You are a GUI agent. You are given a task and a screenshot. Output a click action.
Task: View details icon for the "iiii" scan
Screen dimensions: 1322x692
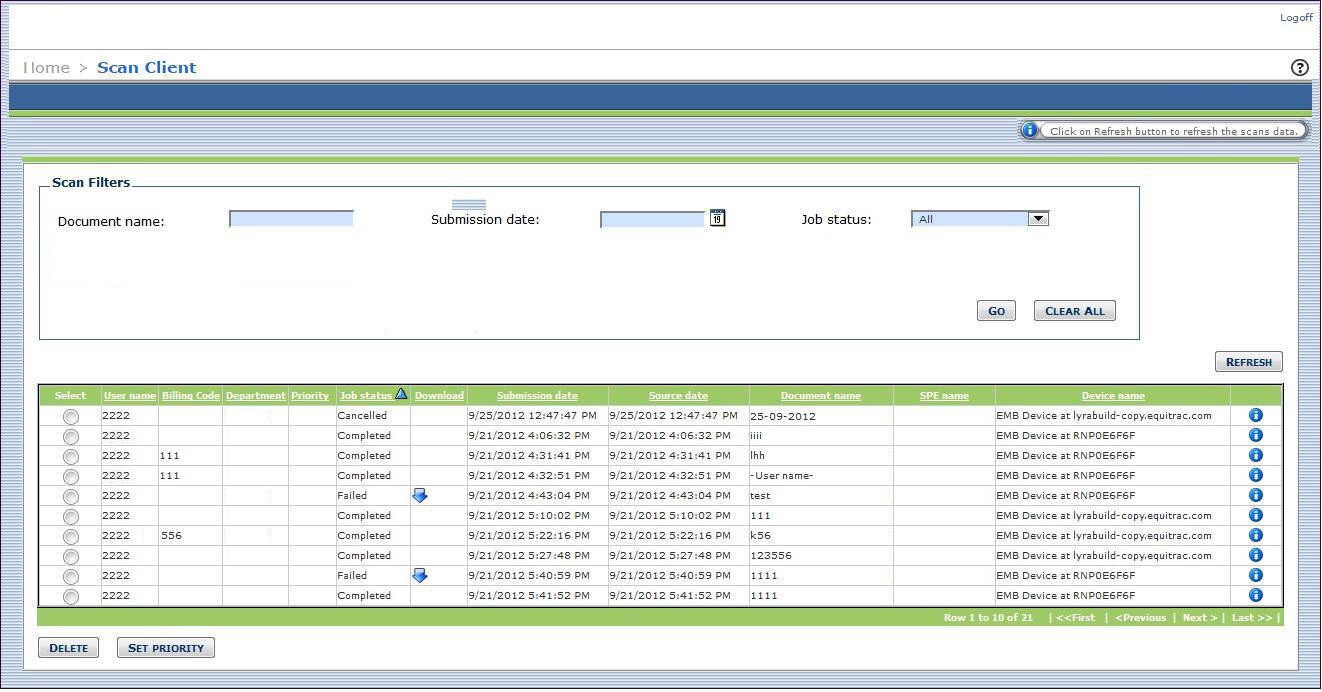coord(1255,434)
